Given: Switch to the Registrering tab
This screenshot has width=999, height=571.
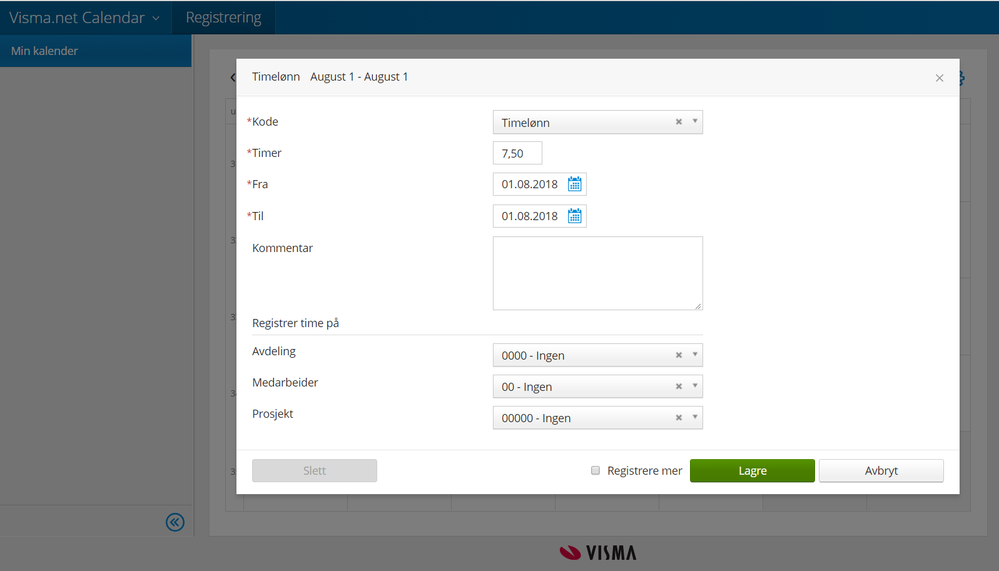Looking at the screenshot, I should click(224, 17).
